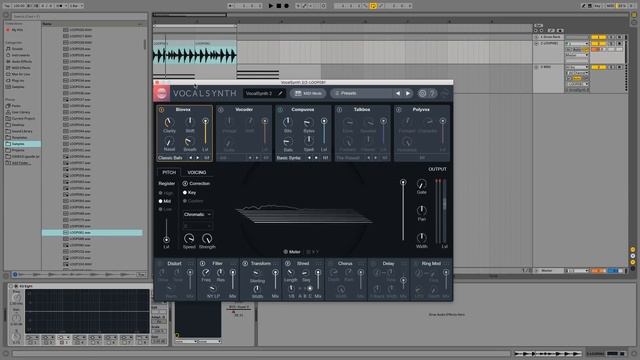The image size is (640, 360).
Task: Toggle the Polyvox module power
Action: point(399,110)
